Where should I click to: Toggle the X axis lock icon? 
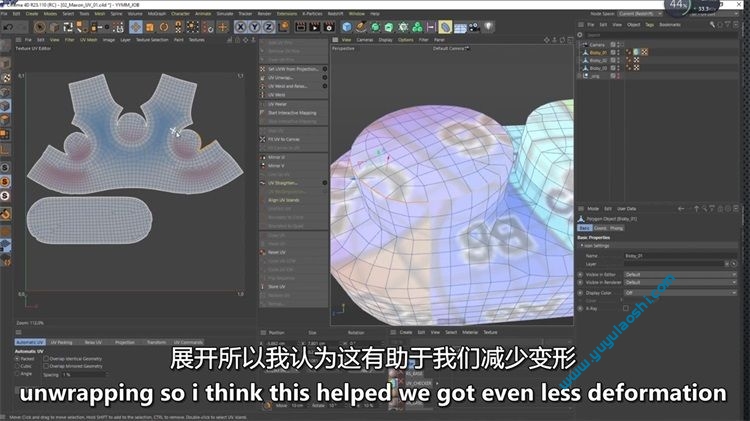click(x=241, y=27)
